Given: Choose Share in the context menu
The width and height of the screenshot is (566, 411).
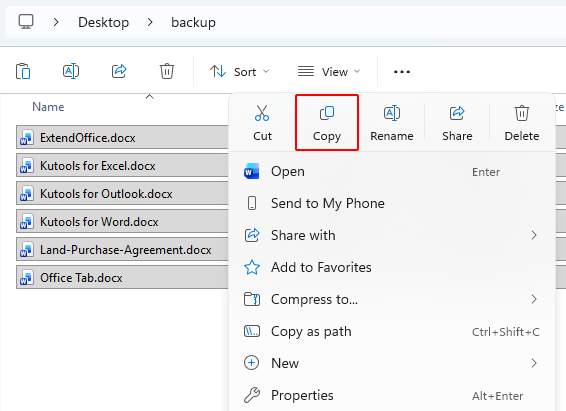Looking at the screenshot, I should pos(457,123).
